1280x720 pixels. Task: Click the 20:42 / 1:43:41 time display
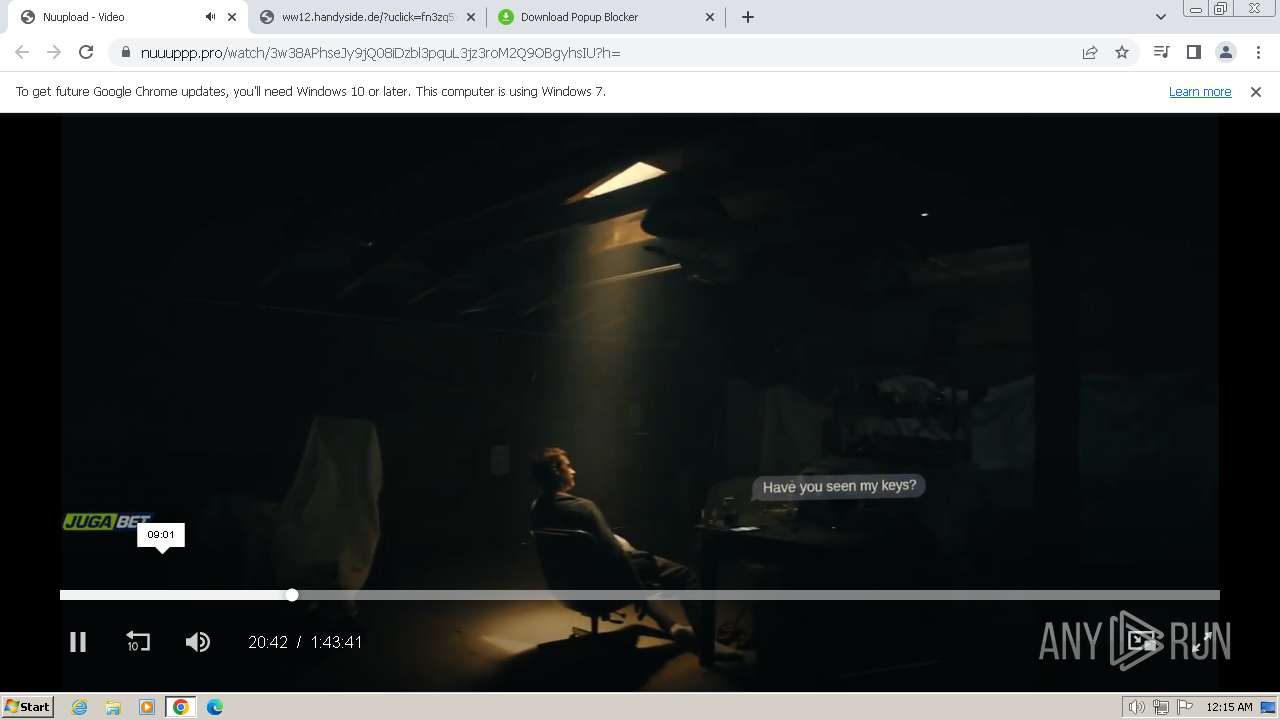(x=305, y=642)
